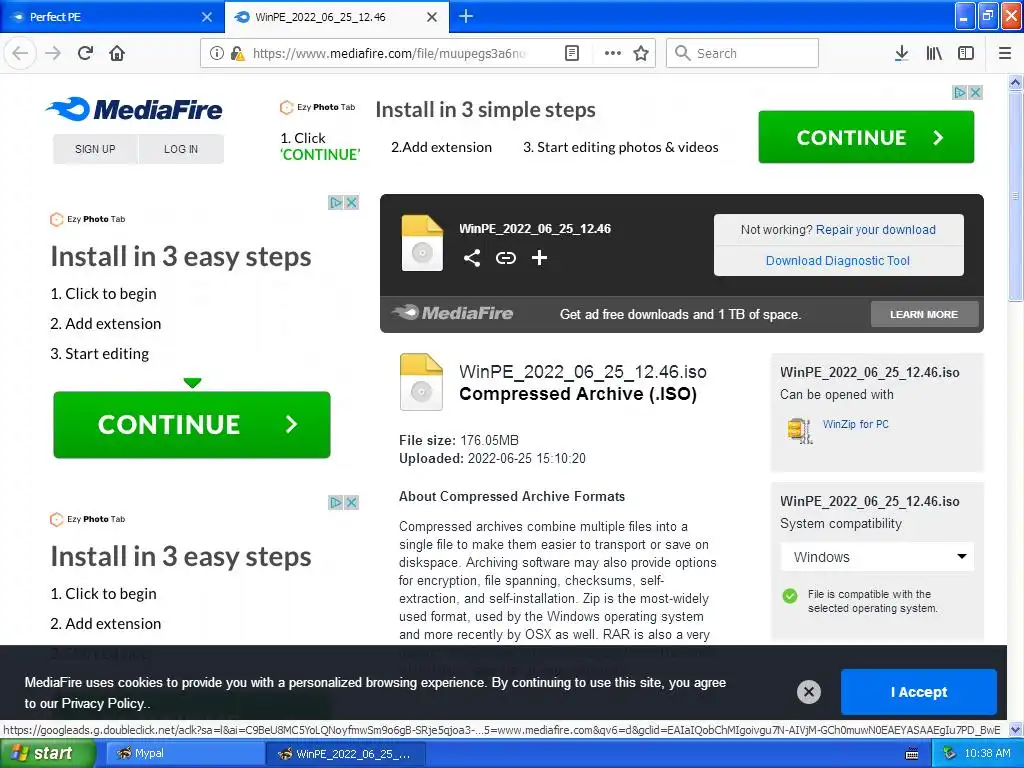Select WinPE_2022_06_25 taskbar window button
Viewport: 1024px width, 768px height.
(x=346, y=753)
